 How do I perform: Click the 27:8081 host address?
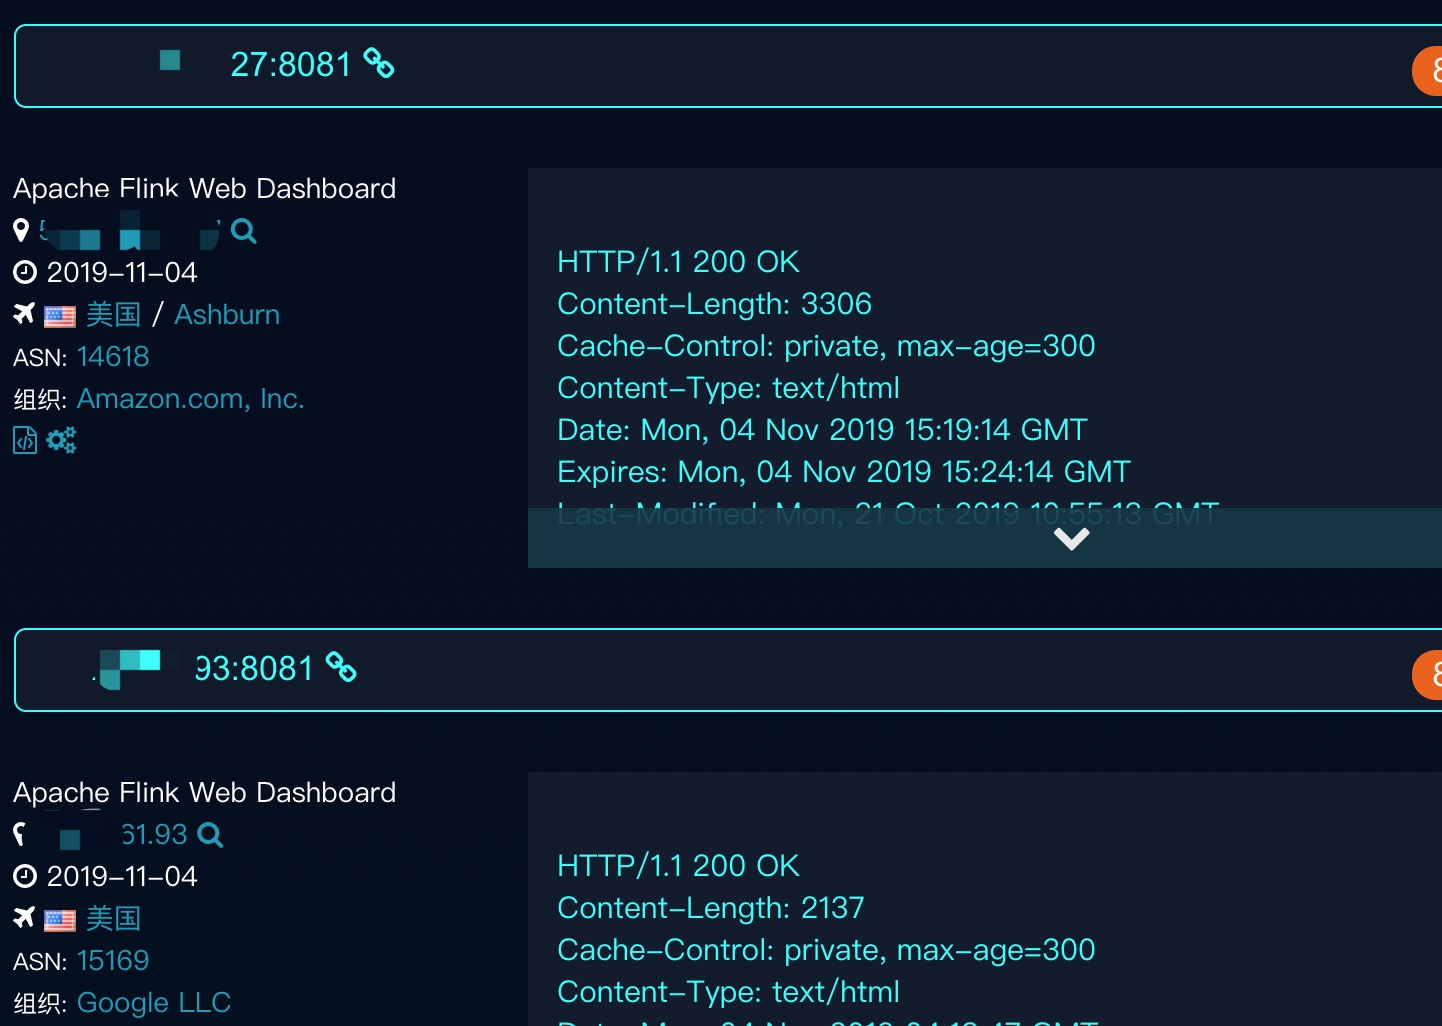(x=290, y=64)
